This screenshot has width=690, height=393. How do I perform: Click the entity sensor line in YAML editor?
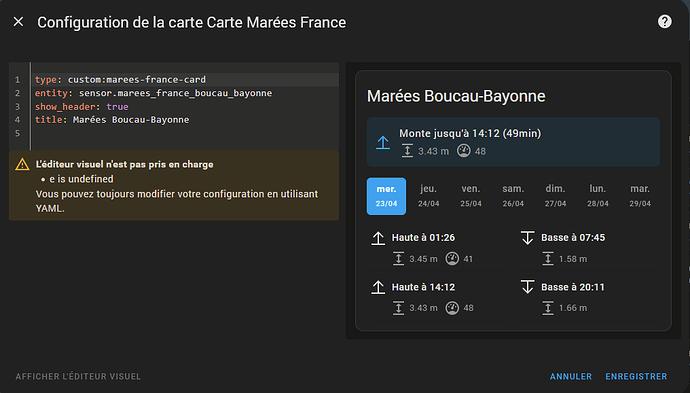153,93
